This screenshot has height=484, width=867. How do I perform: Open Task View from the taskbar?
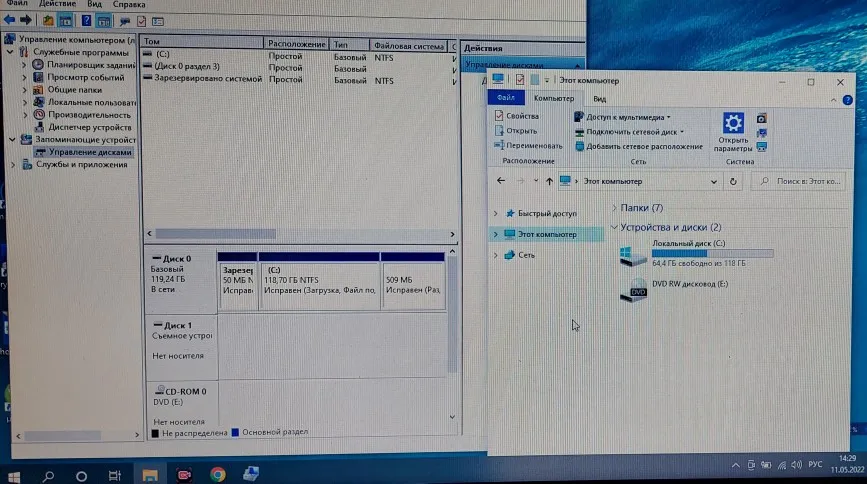click(x=114, y=475)
